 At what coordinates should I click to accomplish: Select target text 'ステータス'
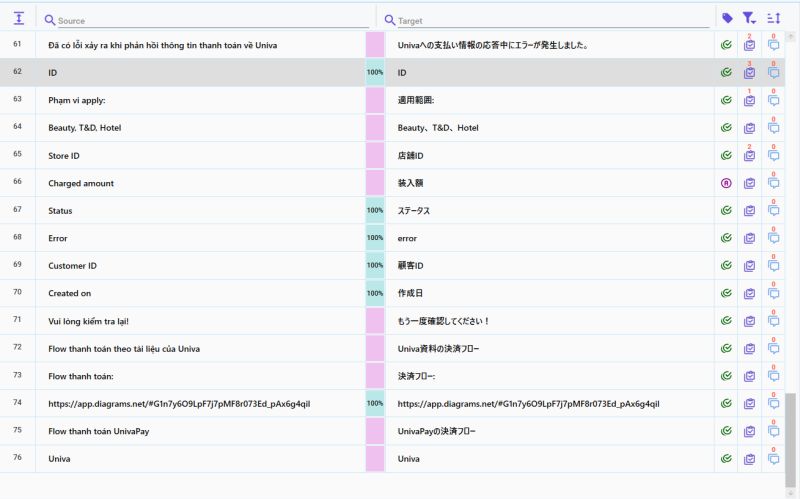[x=414, y=211]
